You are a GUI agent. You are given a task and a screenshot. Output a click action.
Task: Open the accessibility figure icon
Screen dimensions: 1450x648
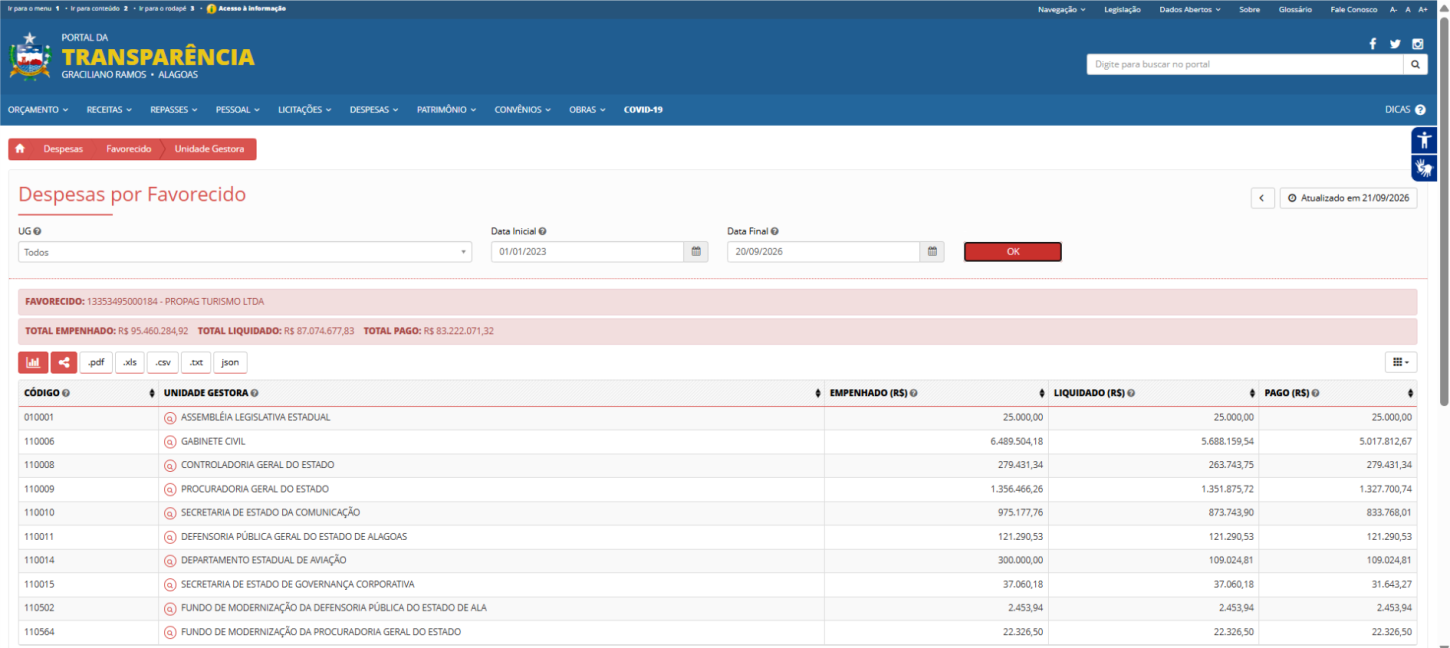coord(1424,140)
